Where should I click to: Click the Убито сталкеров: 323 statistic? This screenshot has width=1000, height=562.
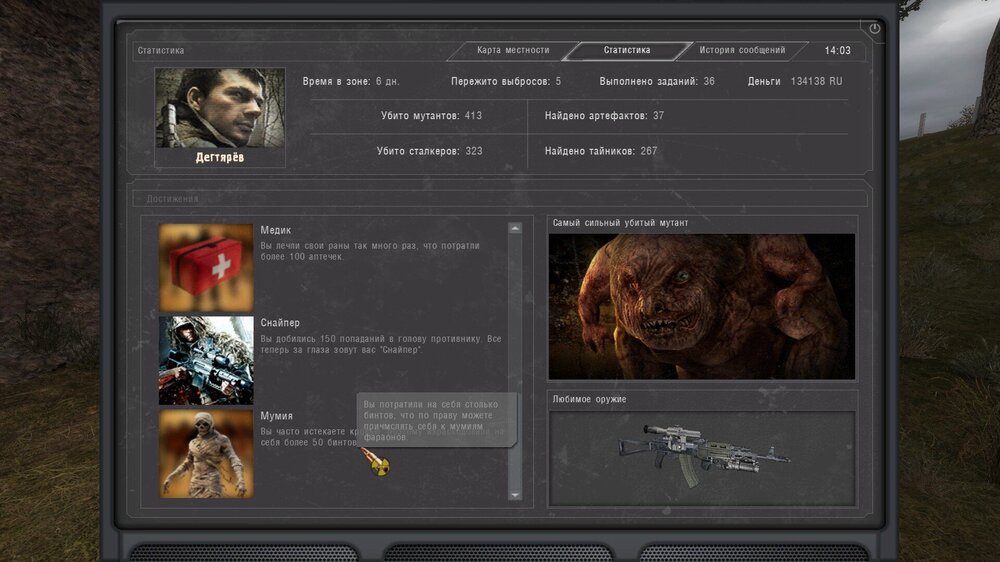pyautogui.click(x=429, y=151)
